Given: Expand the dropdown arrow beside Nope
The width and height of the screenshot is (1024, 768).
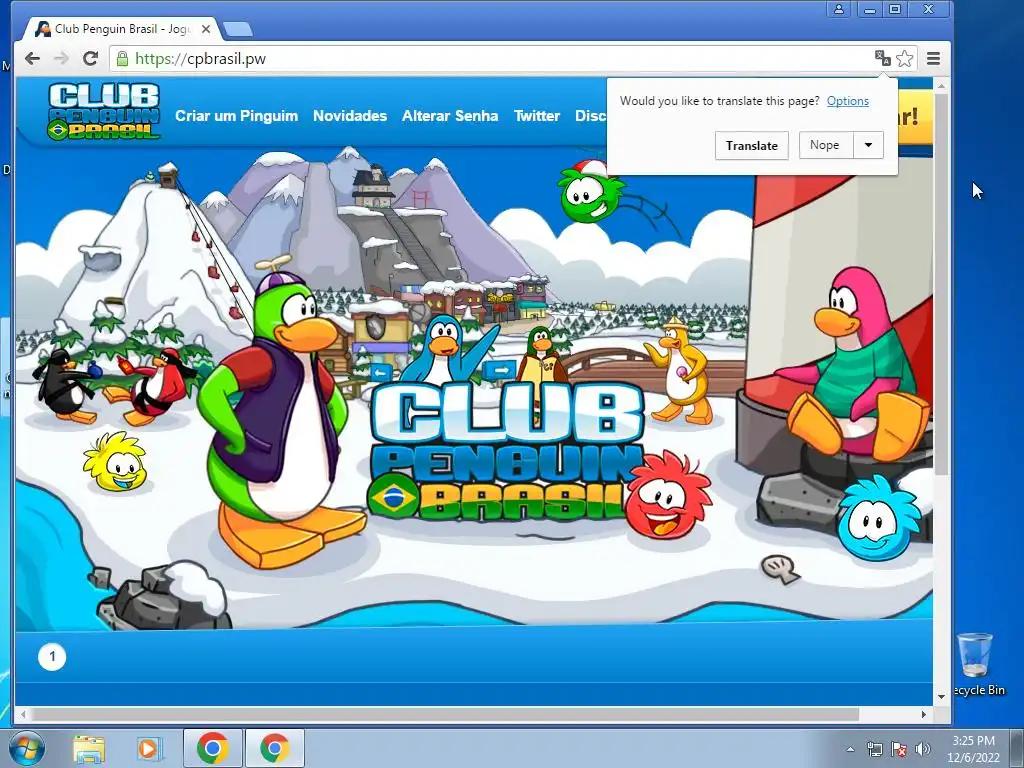Looking at the screenshot, I should pyautogui.click(x=869, y=145).
